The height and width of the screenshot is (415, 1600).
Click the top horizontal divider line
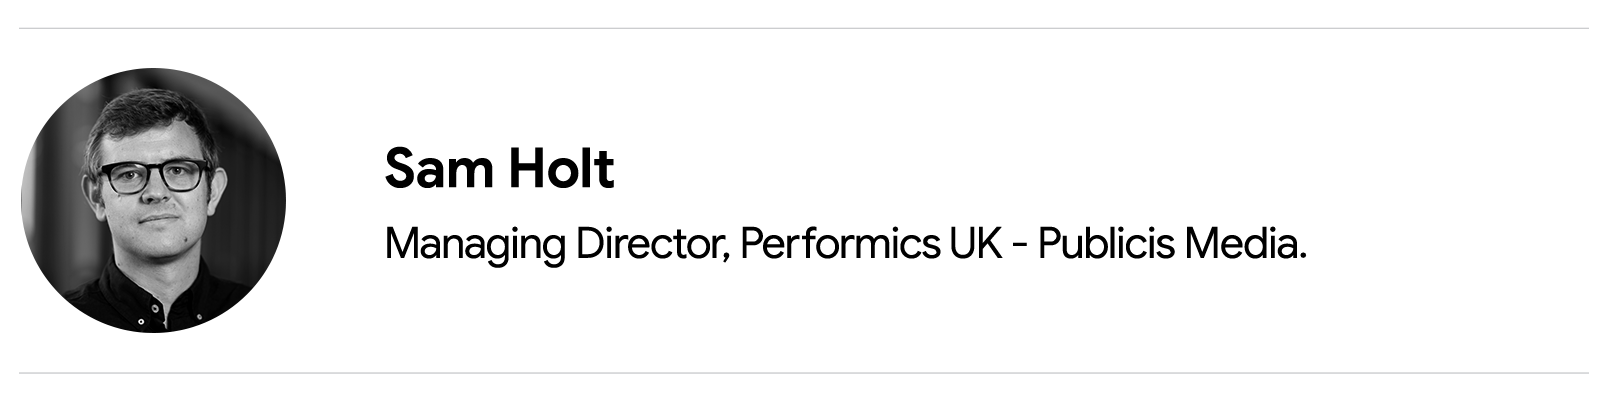pyautogui.click(x=804, y=28)
